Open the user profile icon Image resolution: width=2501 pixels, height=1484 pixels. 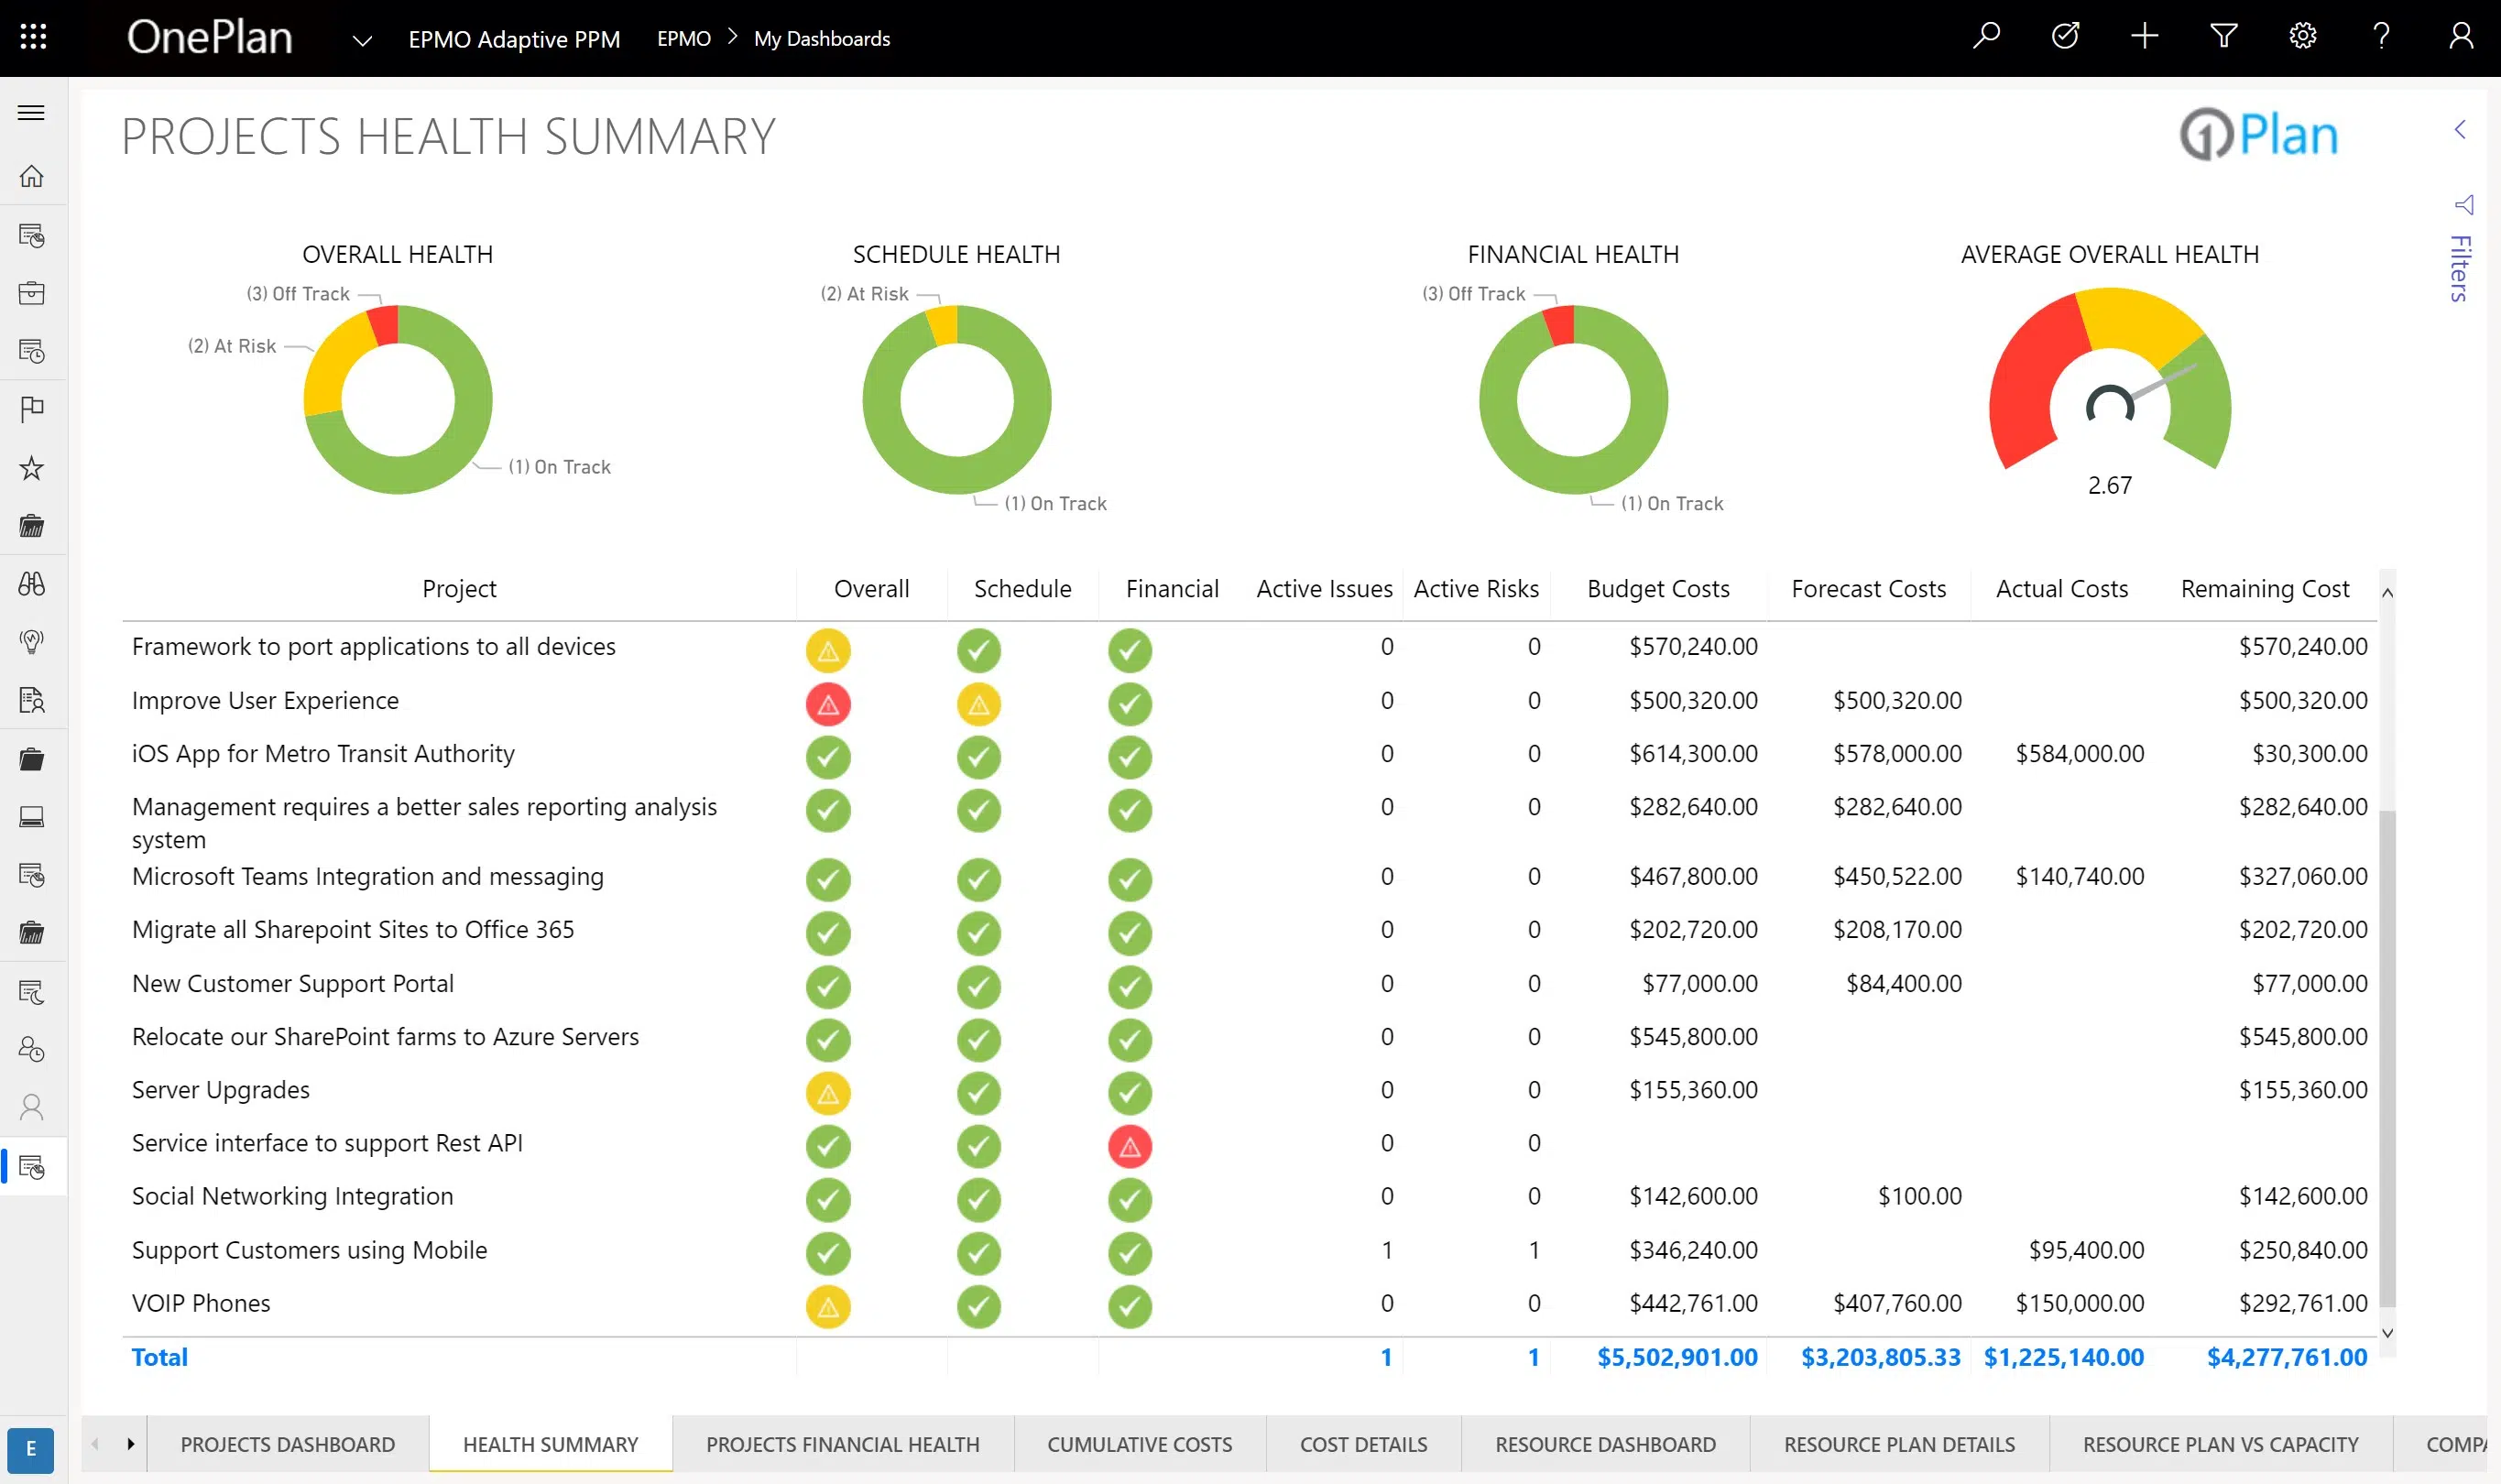[x=2460, y=37]
